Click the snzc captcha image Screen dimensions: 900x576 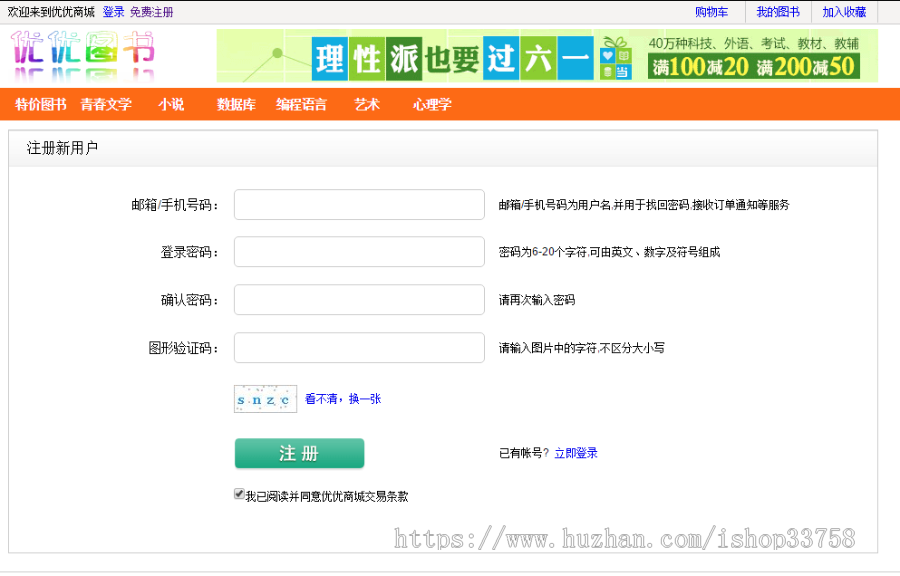point(264,398)
